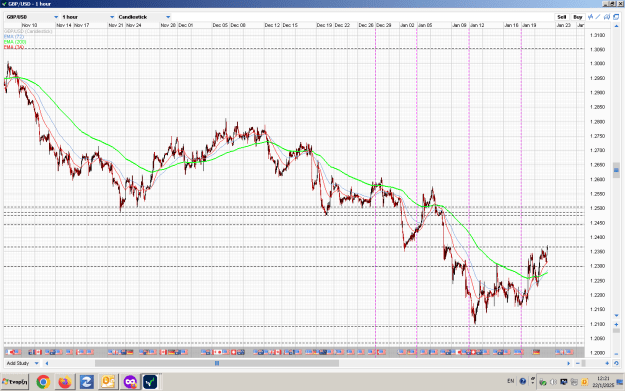Click the 1.3100 price axis label
Image resolution: width=625 pixels, height=391 pixels.
click(597, 35)
